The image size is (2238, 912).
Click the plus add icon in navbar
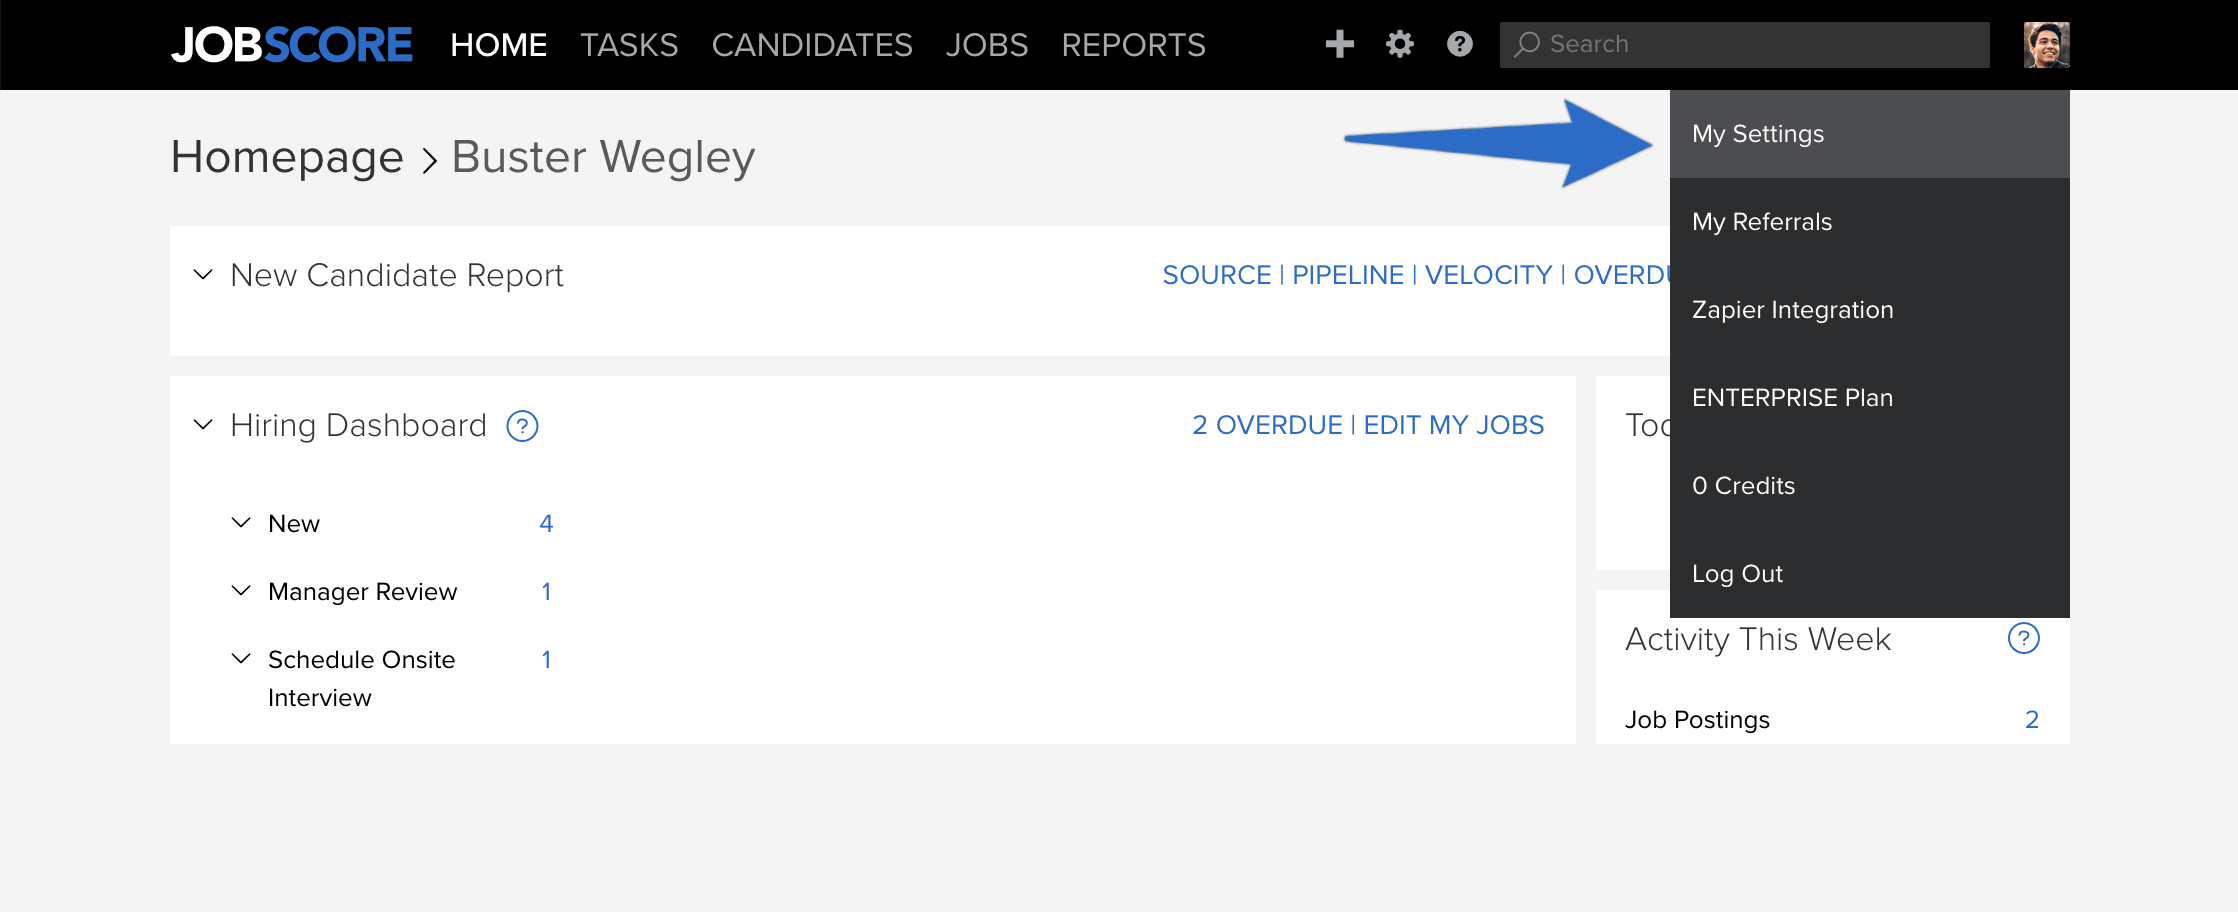tap(1339, 44)
